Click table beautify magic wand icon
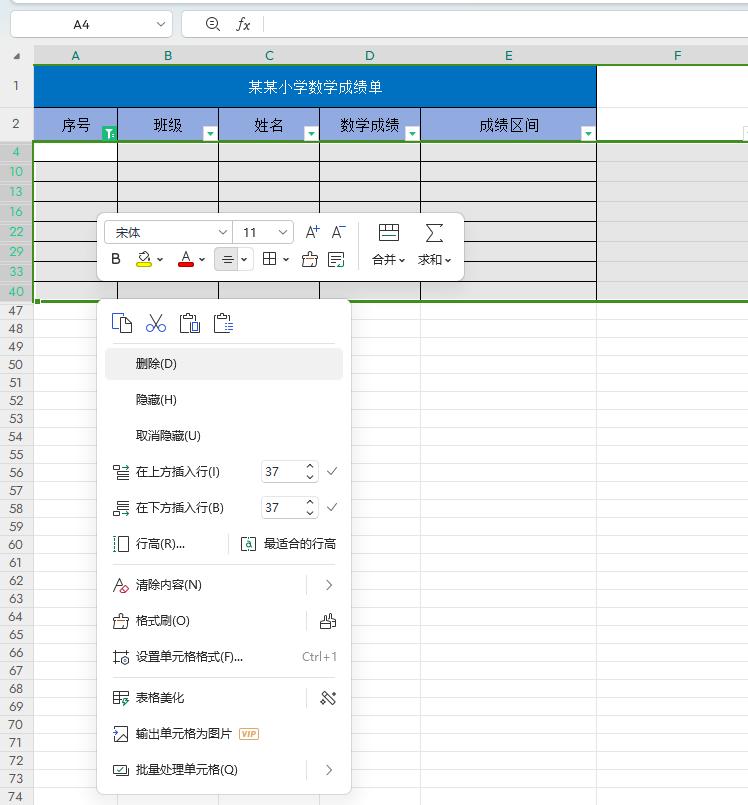The image size is (748, 805). tap(328, 698)
